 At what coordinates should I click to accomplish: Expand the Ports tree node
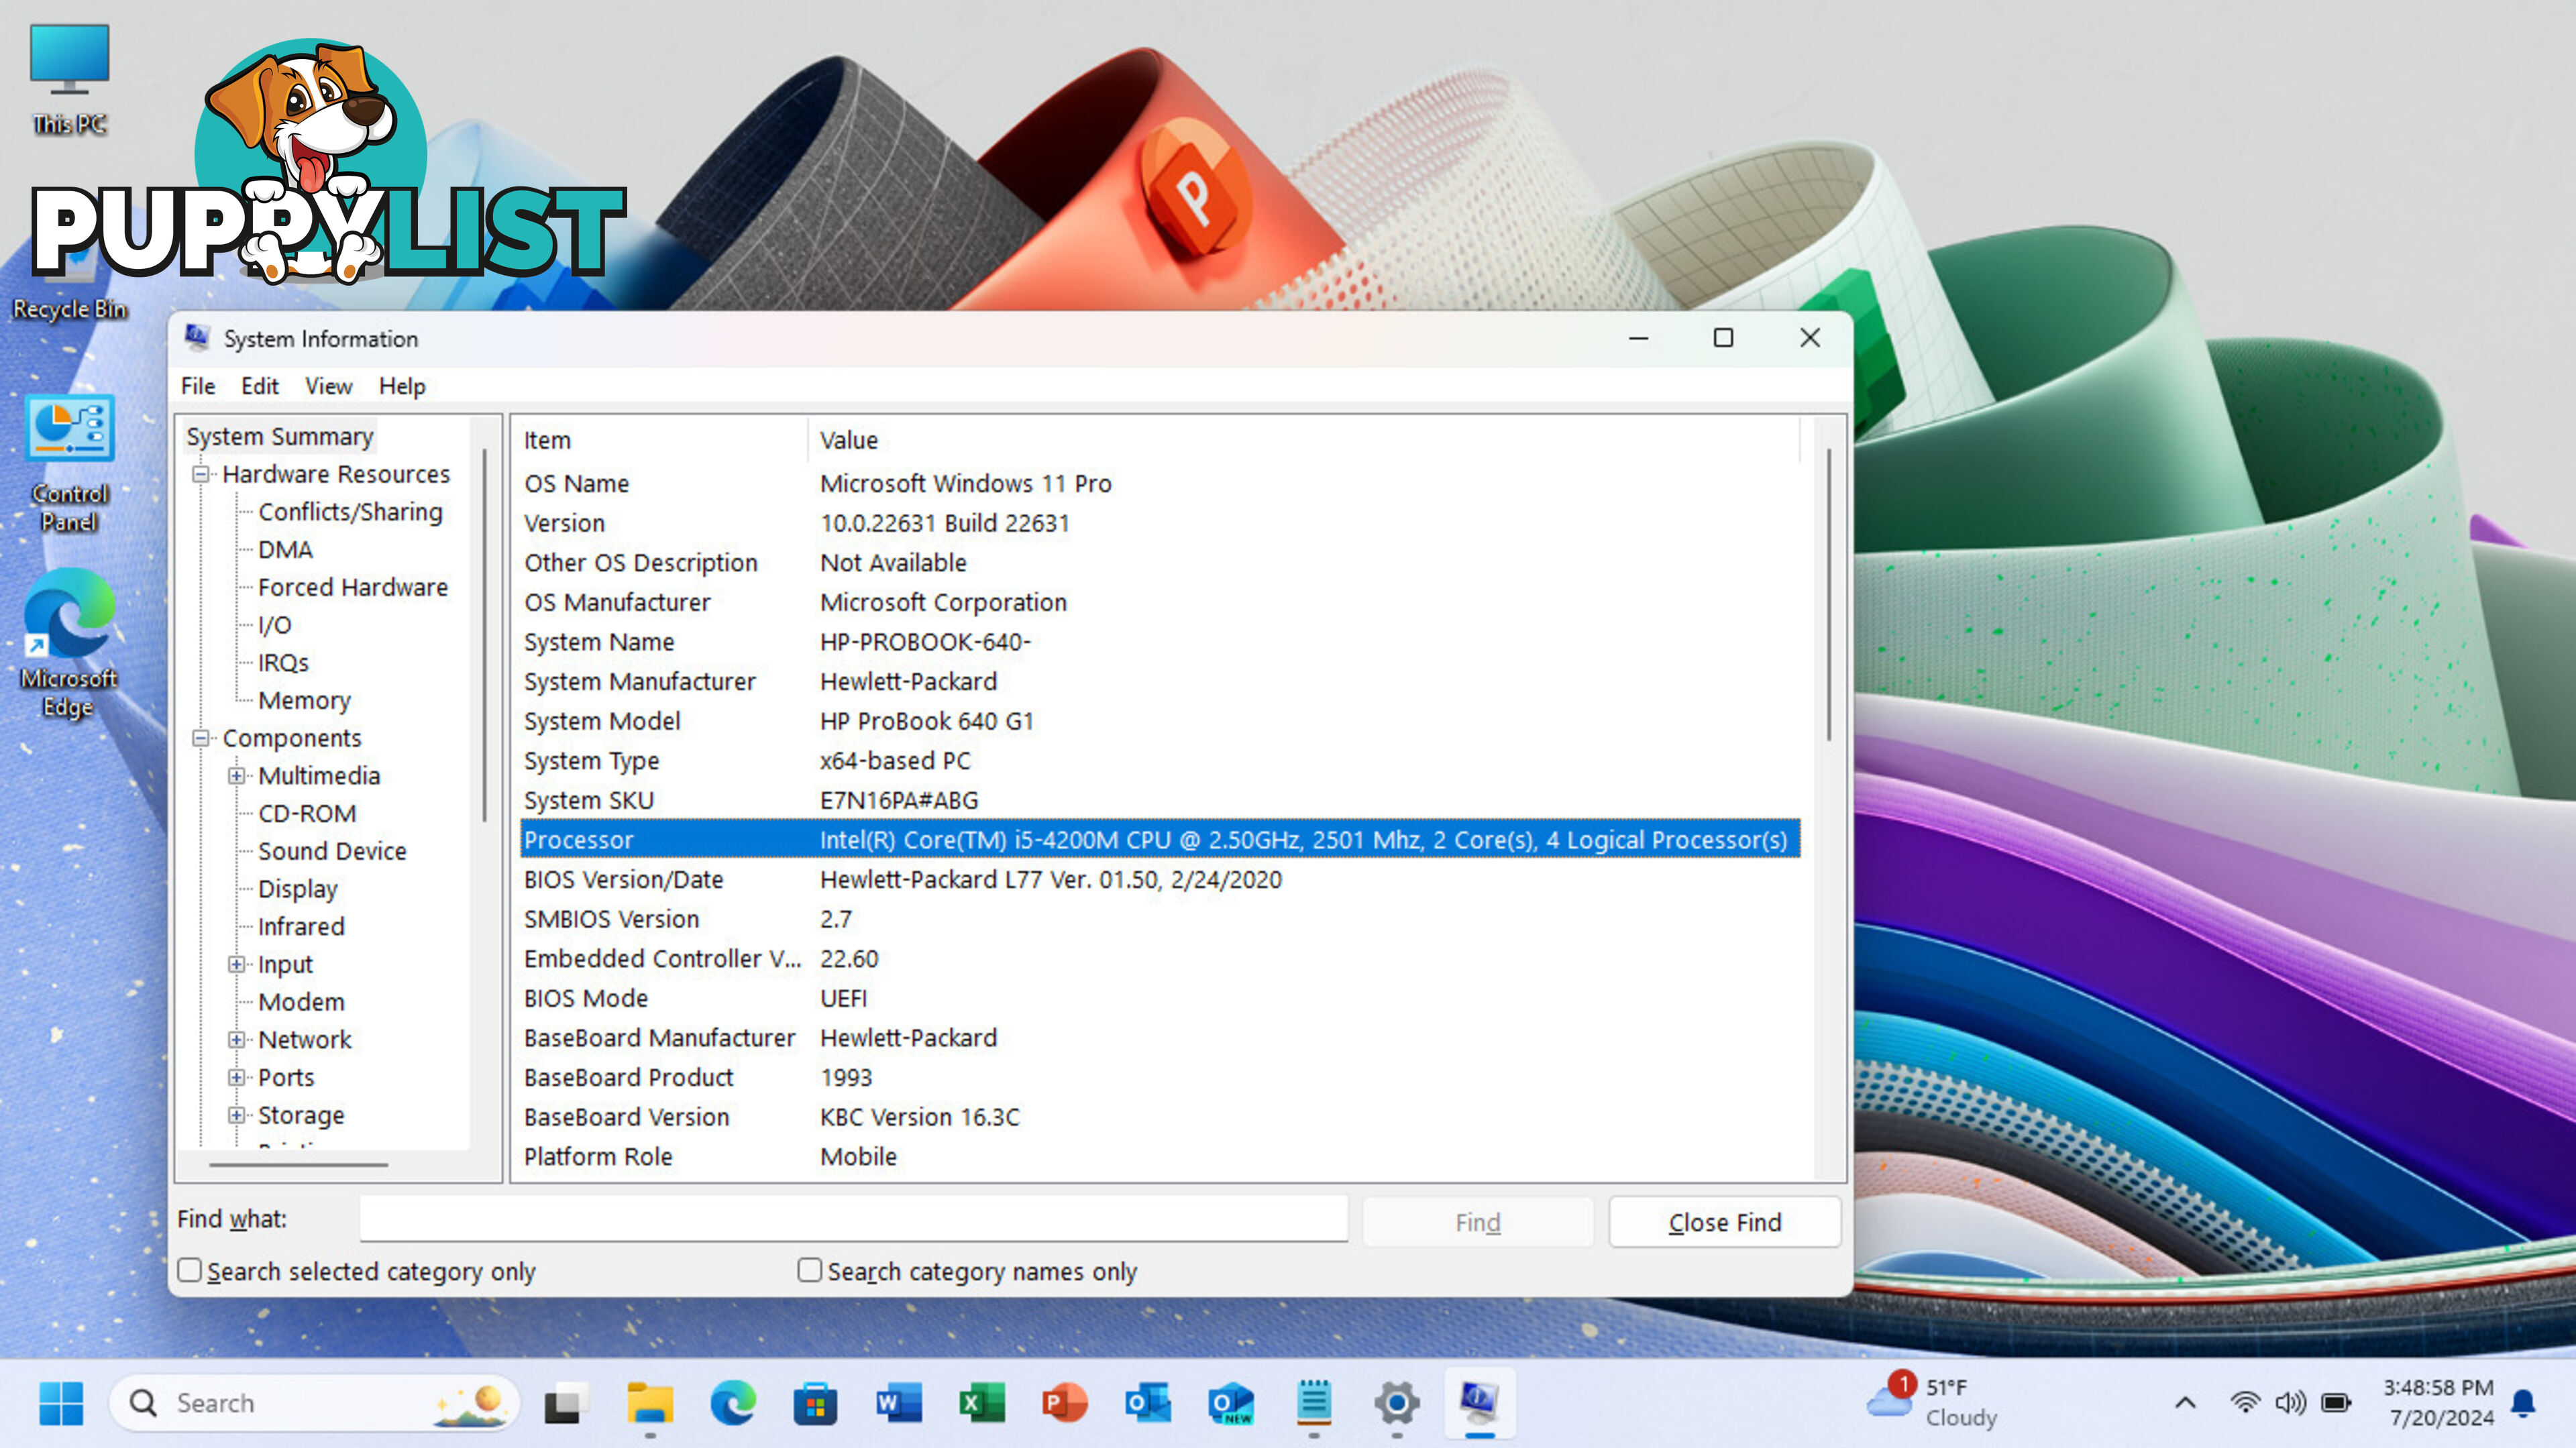(x=237, y=1077)
